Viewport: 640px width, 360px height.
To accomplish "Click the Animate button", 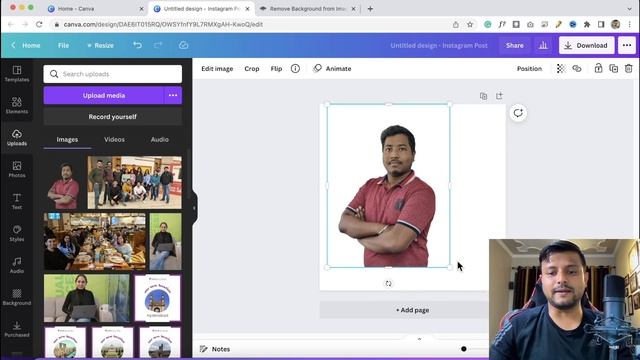I will [x=332, y=69].
